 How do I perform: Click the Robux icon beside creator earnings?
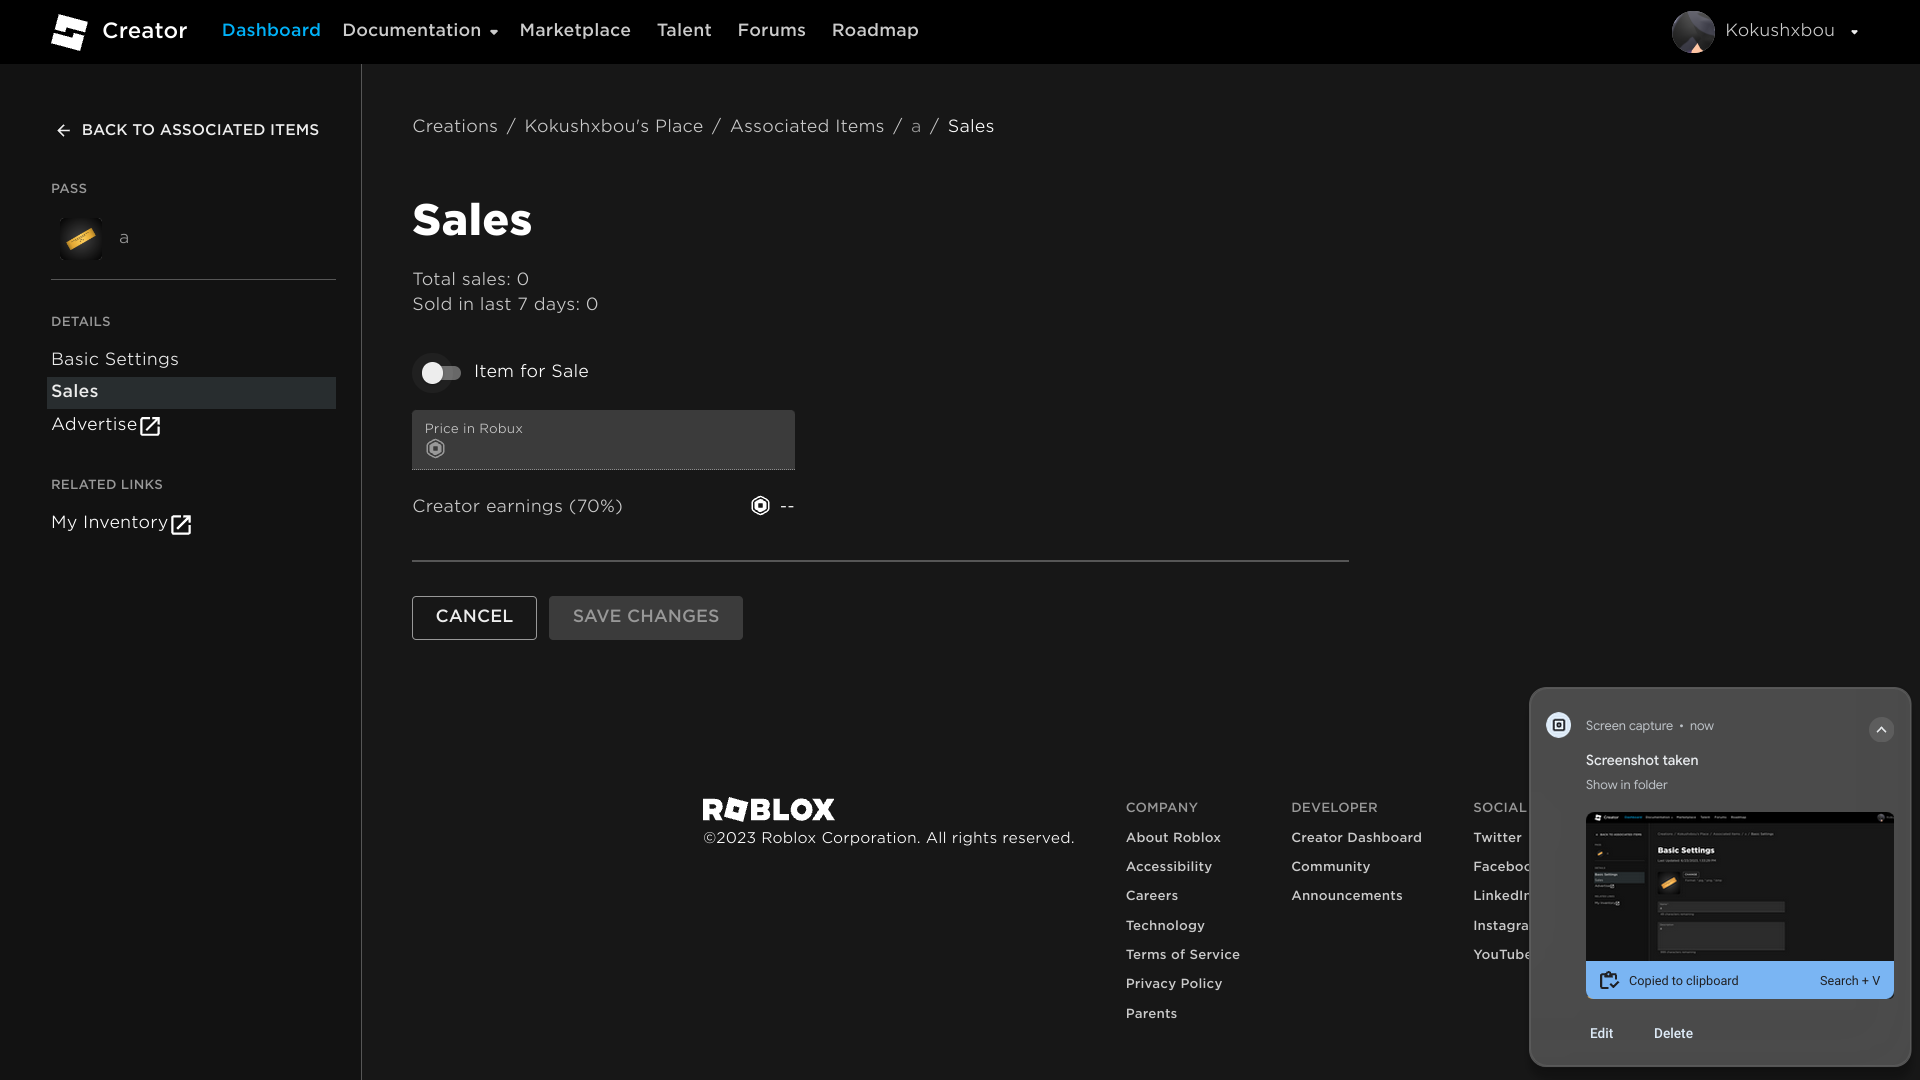pos(760,506)
